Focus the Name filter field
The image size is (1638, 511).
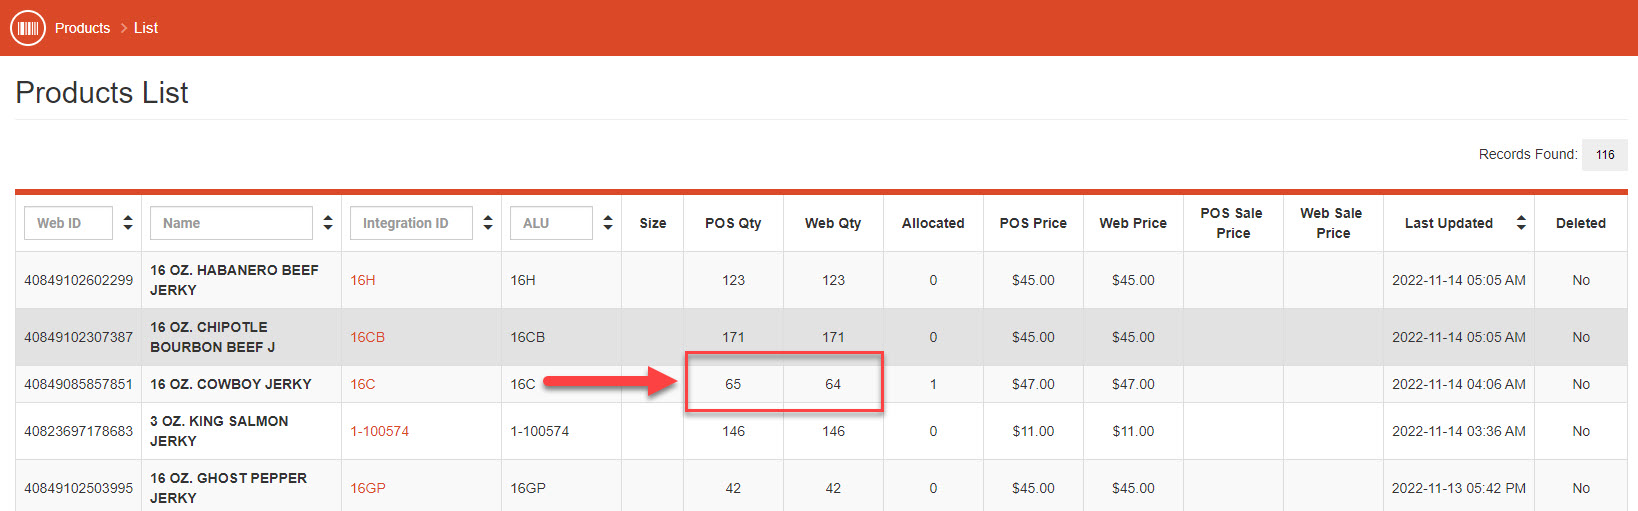[x=231, y=223]
